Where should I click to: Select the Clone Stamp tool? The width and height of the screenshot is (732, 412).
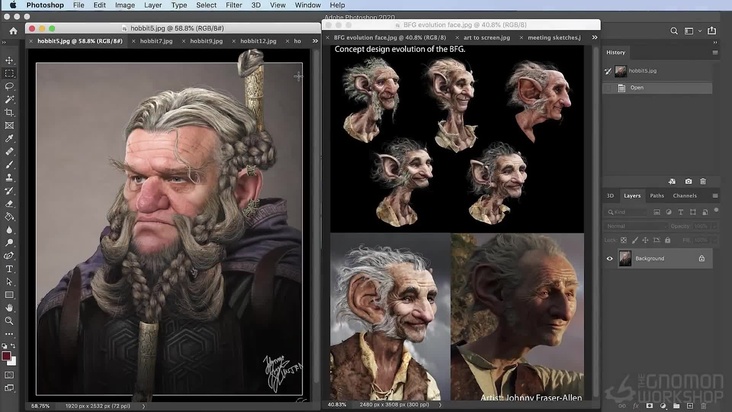click(9, 178)
